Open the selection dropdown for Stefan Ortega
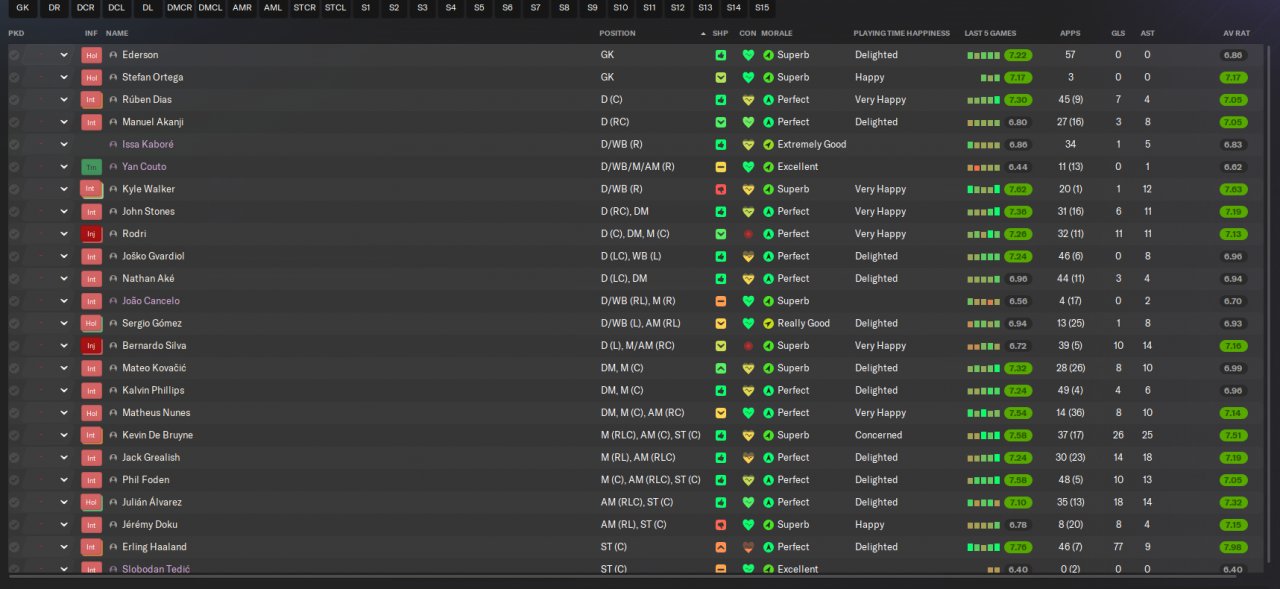This screenshot has width=1280, height=589. [64, 77]
